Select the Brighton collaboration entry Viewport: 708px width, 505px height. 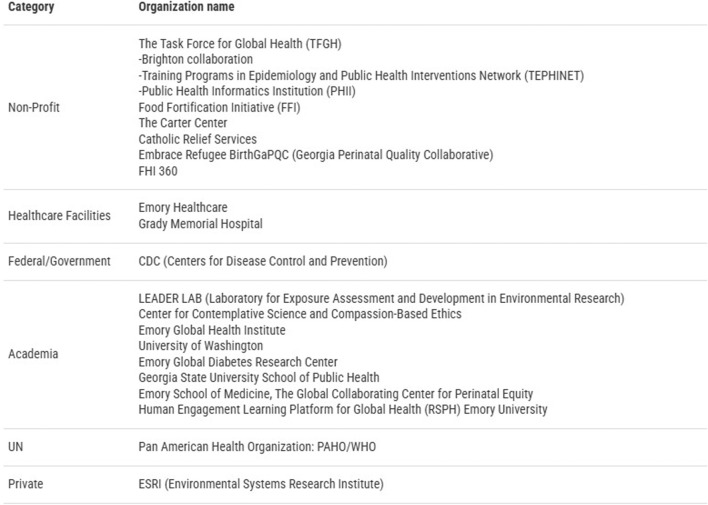[196, 60]
